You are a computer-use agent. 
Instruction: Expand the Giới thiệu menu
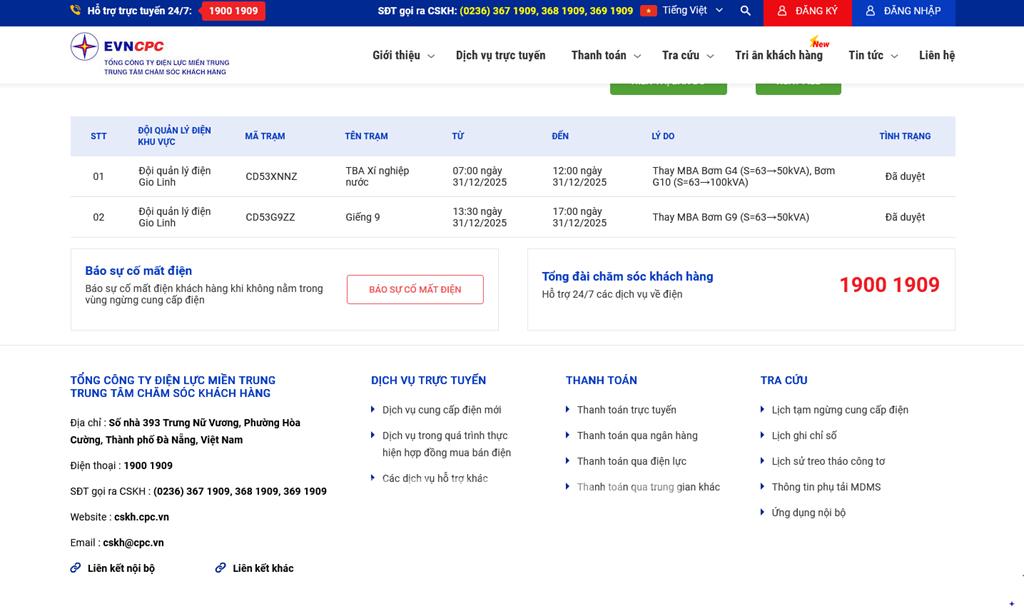403,56
